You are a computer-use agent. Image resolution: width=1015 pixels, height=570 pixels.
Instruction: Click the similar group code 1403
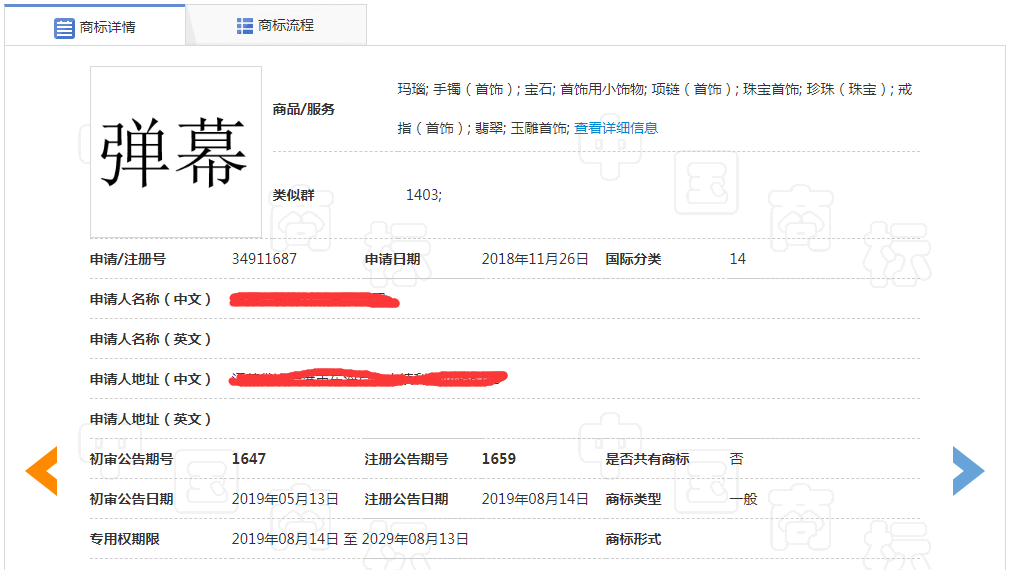[423, 195]
